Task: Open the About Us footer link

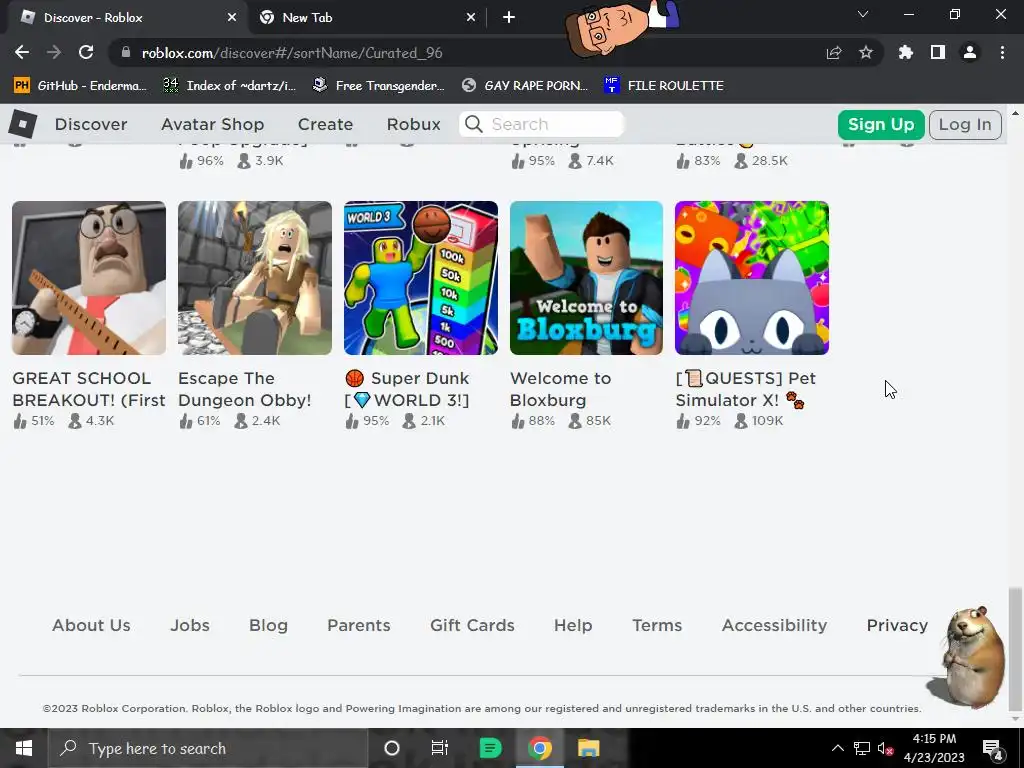Action: 91,625
